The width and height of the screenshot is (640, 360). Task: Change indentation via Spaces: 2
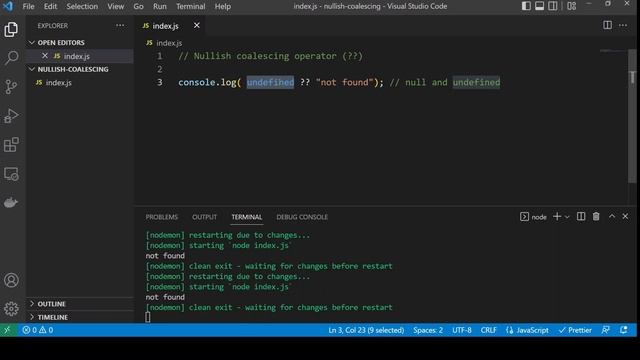pyautogui.click(x=428, y=330)
